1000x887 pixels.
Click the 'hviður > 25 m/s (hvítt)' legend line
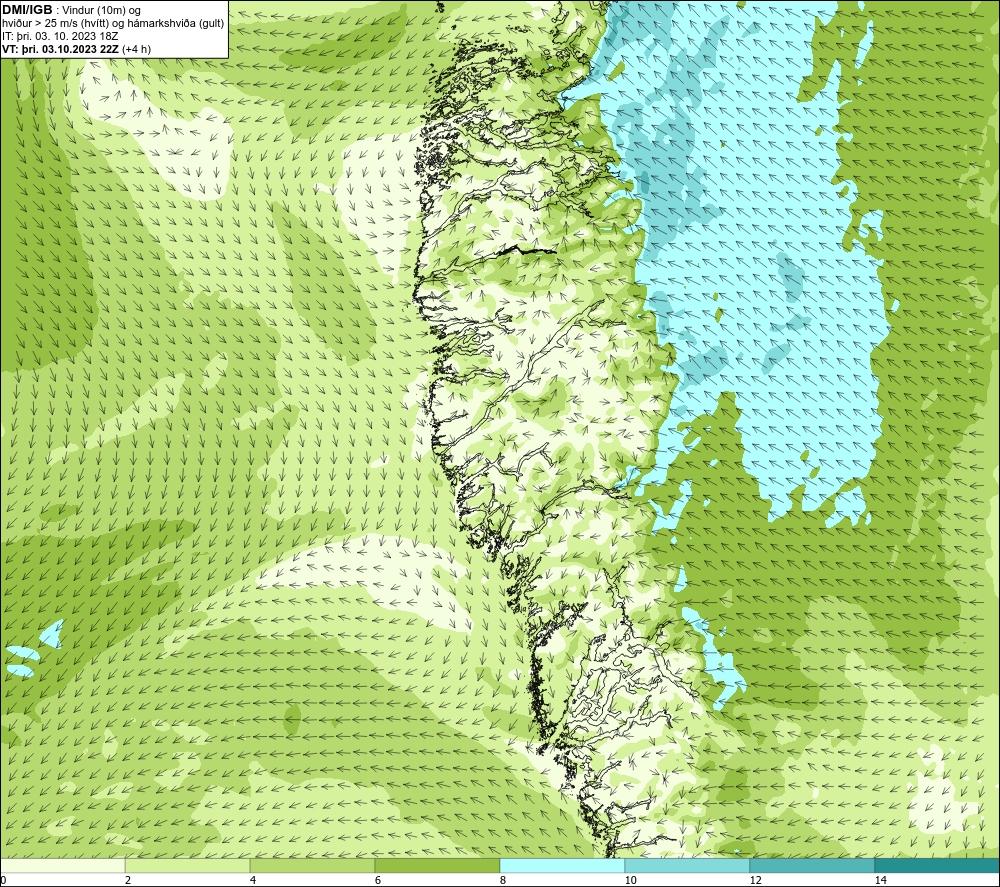tap(113, 24)
